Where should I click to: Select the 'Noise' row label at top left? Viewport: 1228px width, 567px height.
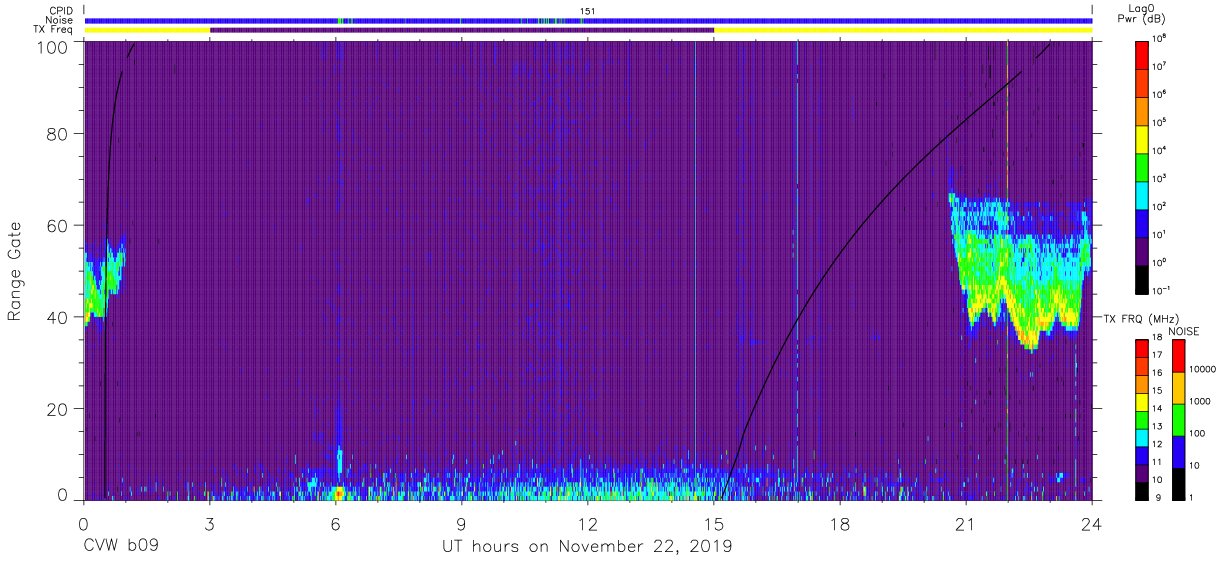click(58, 20)
